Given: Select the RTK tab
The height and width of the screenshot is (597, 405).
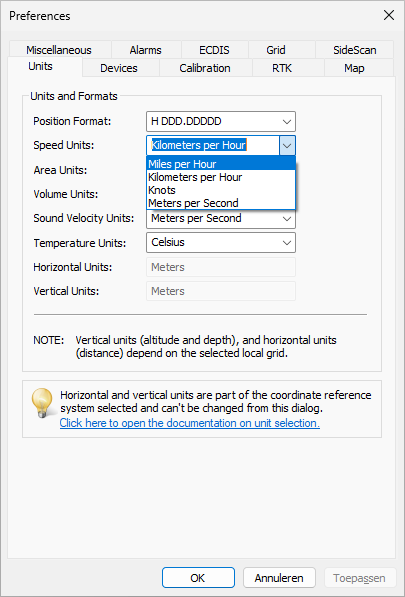Looking at the screenshot, I should [282, 68].
